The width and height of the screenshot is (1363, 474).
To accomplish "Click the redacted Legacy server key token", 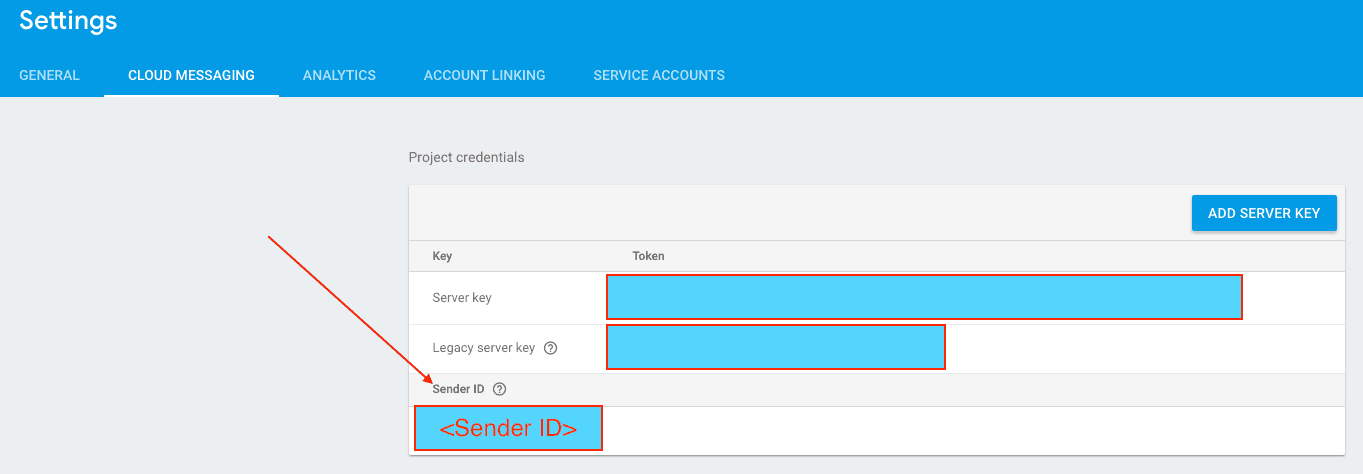I will (x=776, y=347).
